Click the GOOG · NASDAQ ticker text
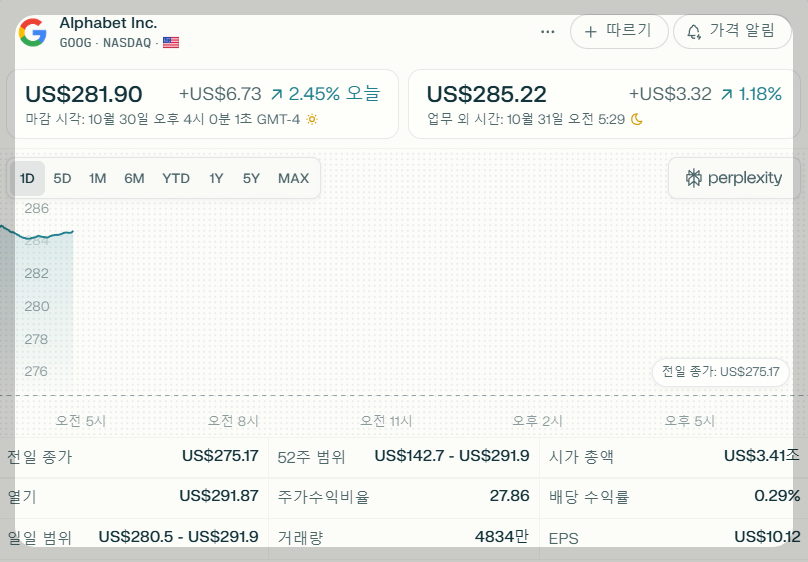This screenshot has width=808, height=562. click(x=105, y=43)
